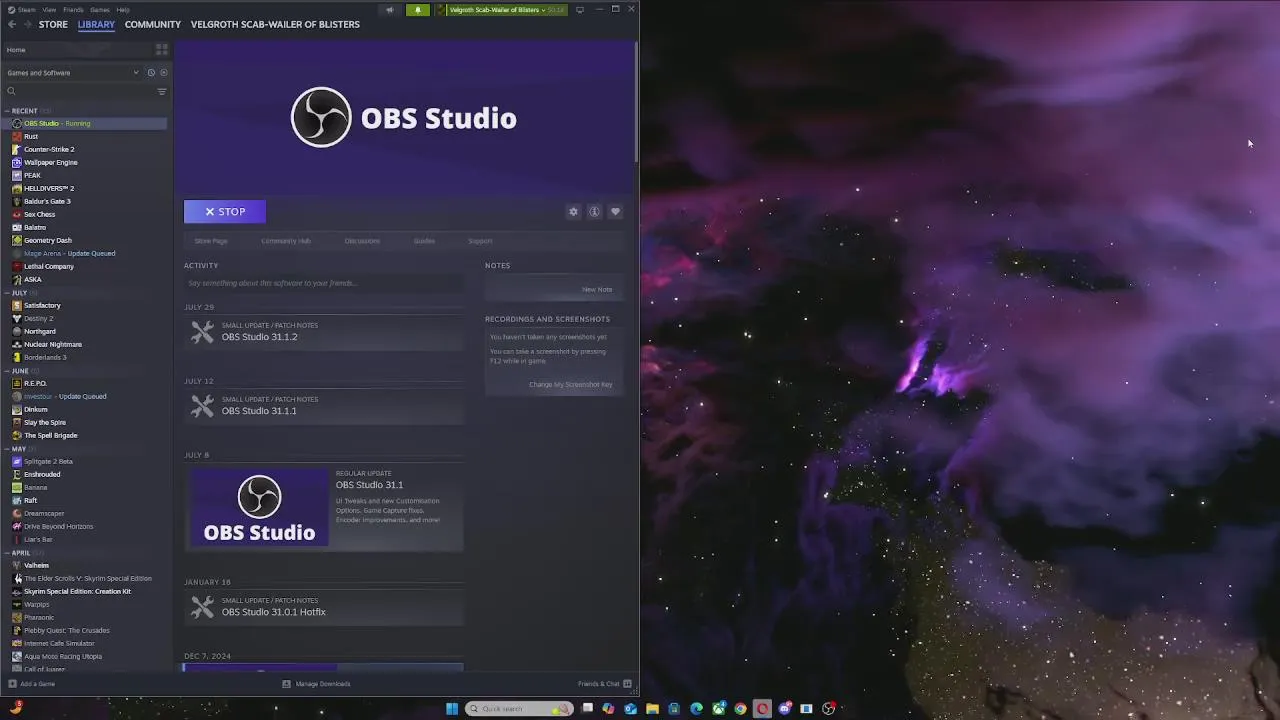Open the View menu
Screen dimensions: 1280x720
point(49,10)
